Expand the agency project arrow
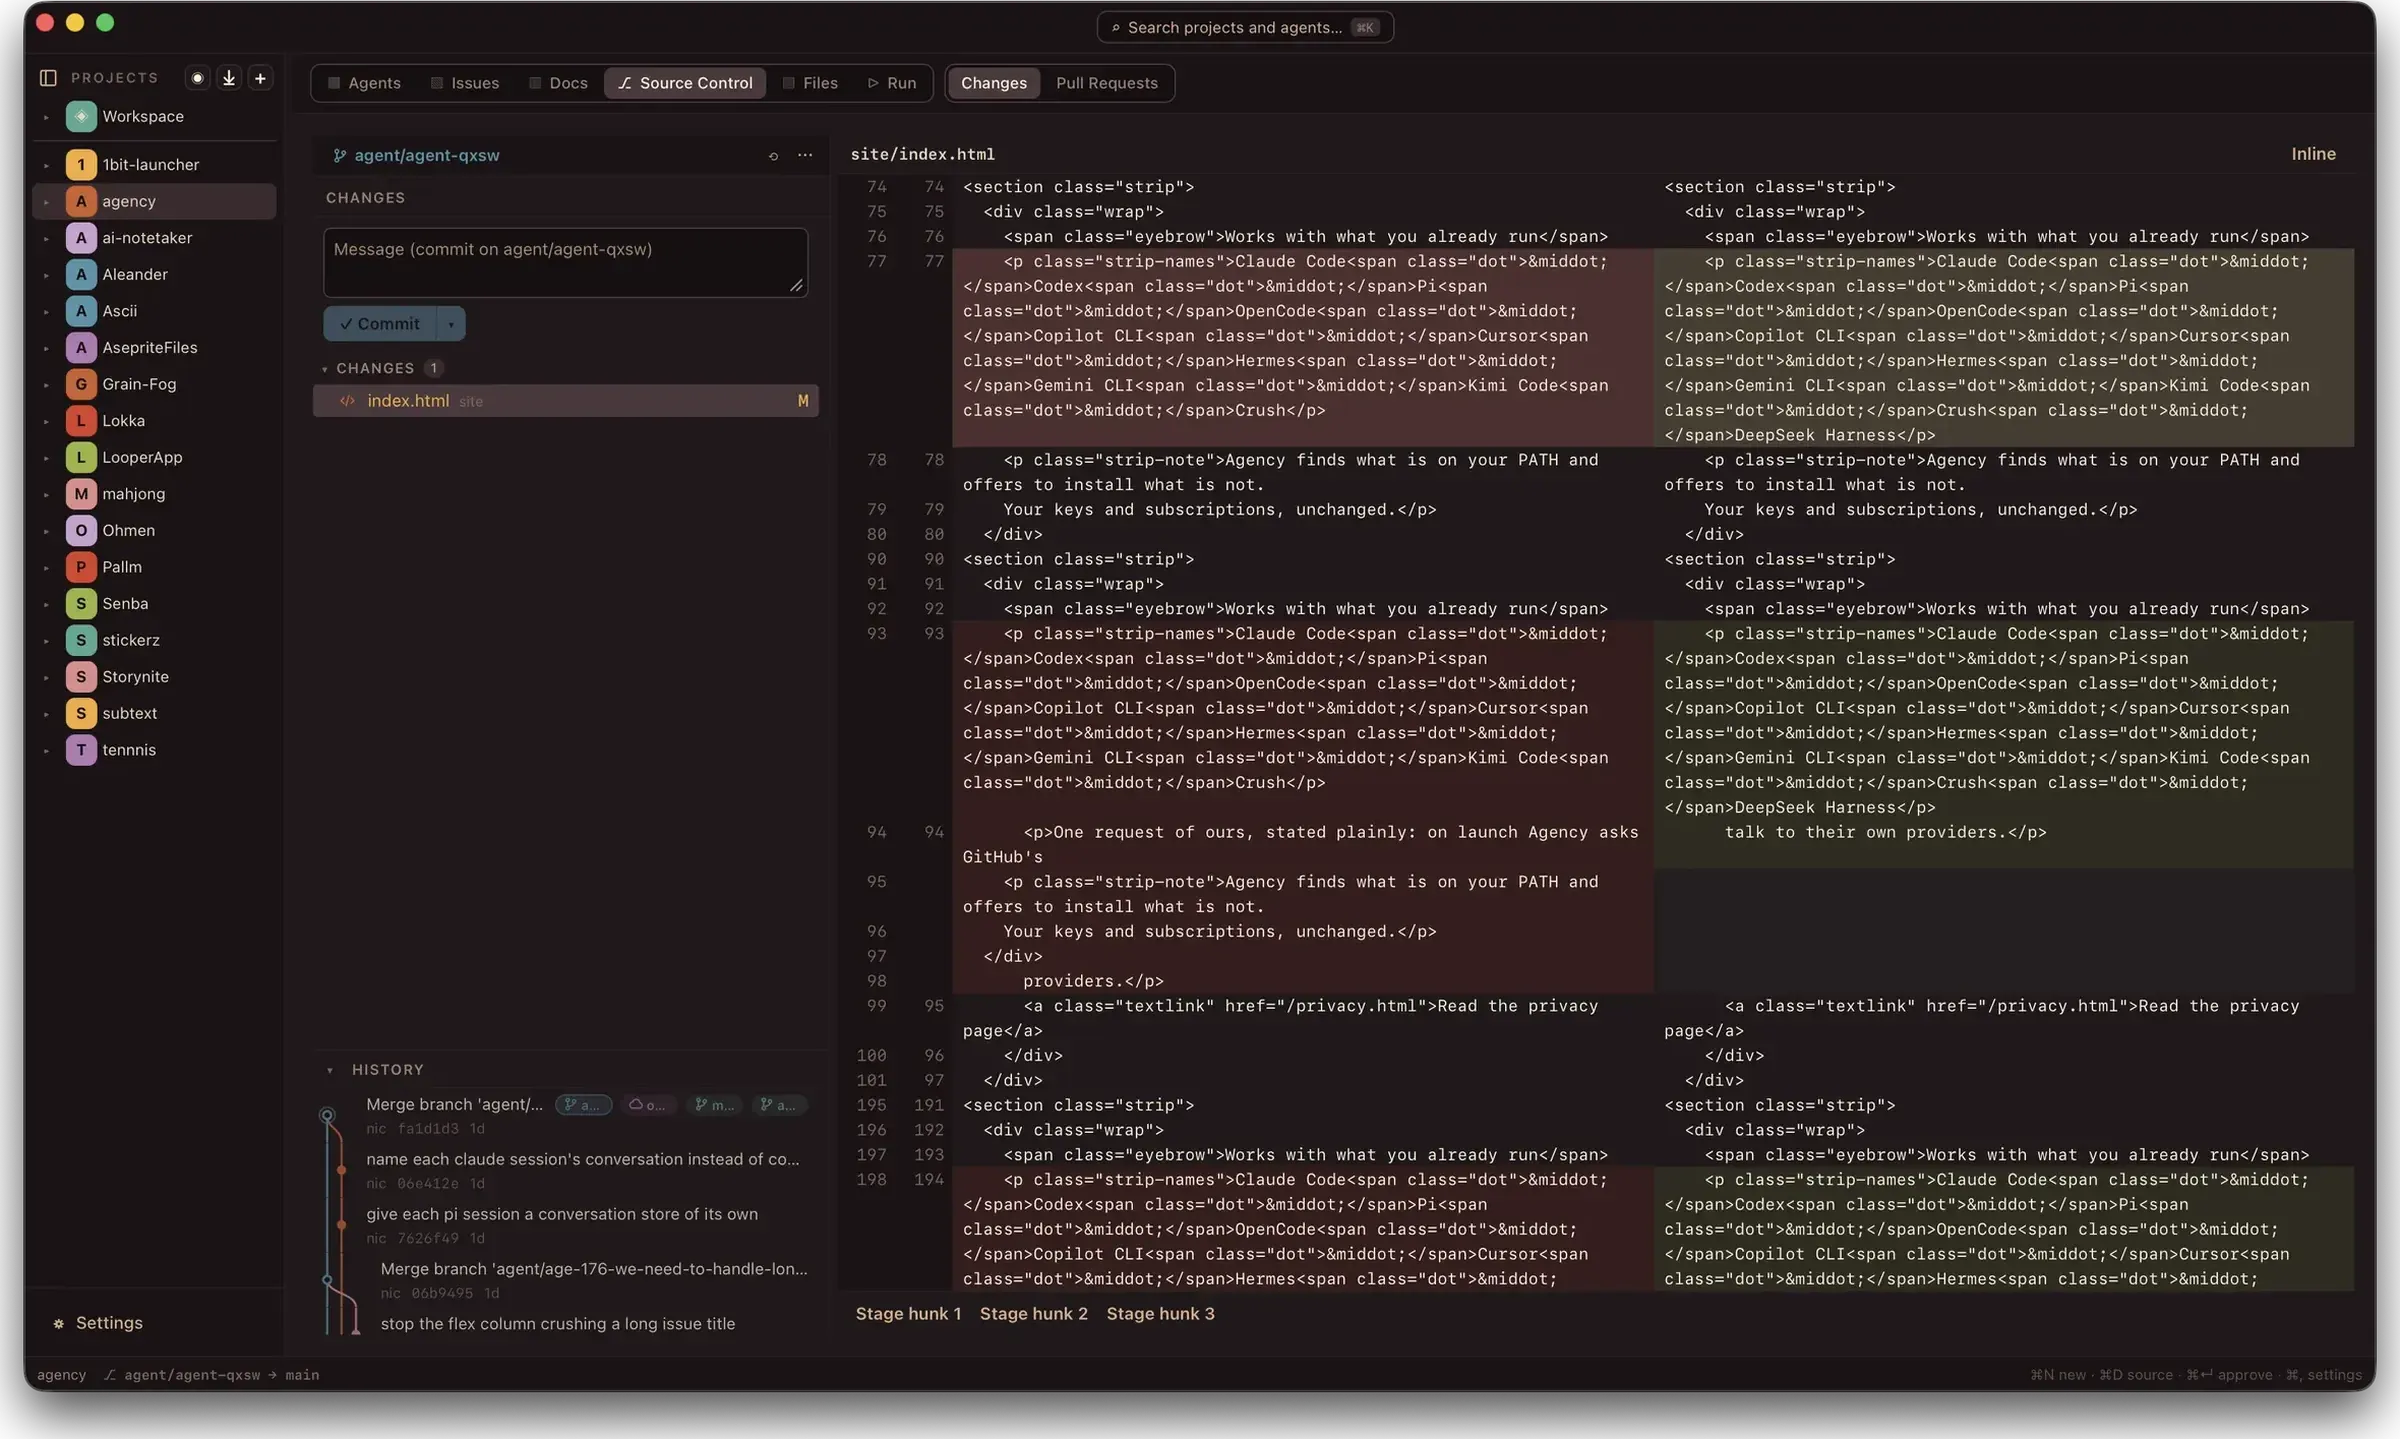The height and width of the screenshot is (1439, 2400). 46,202
